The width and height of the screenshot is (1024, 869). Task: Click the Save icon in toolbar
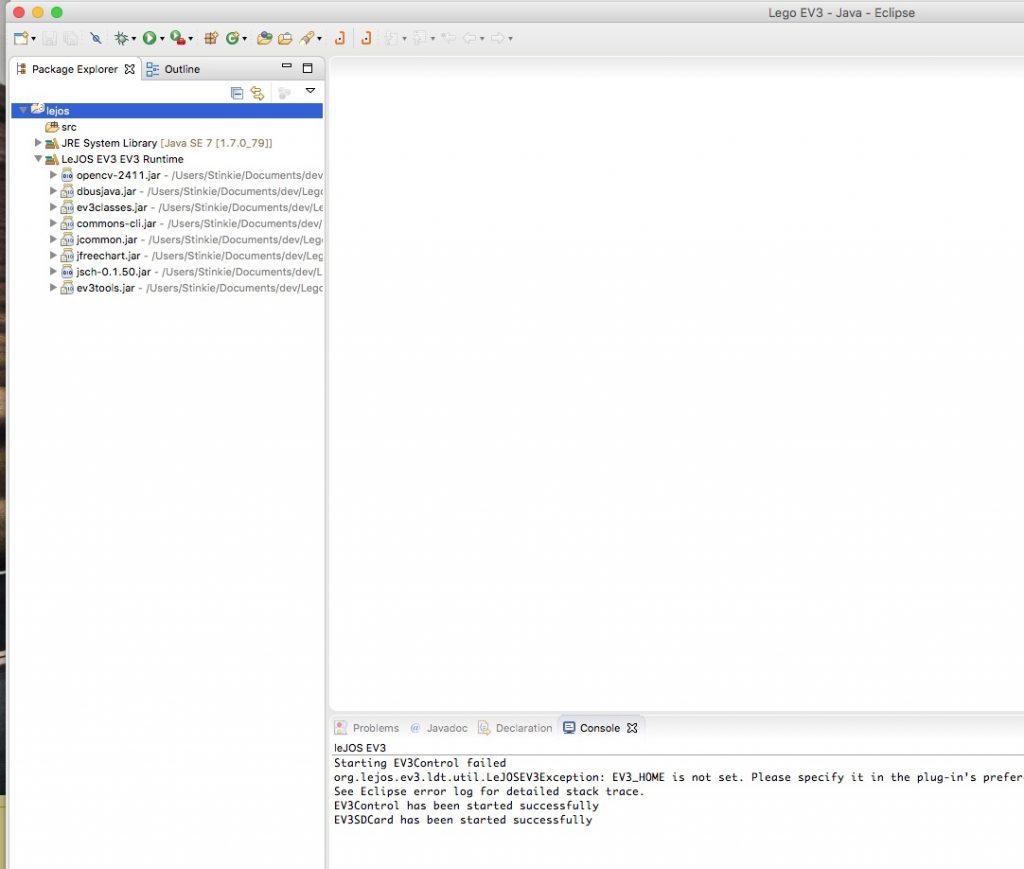[x=50, y=39]
